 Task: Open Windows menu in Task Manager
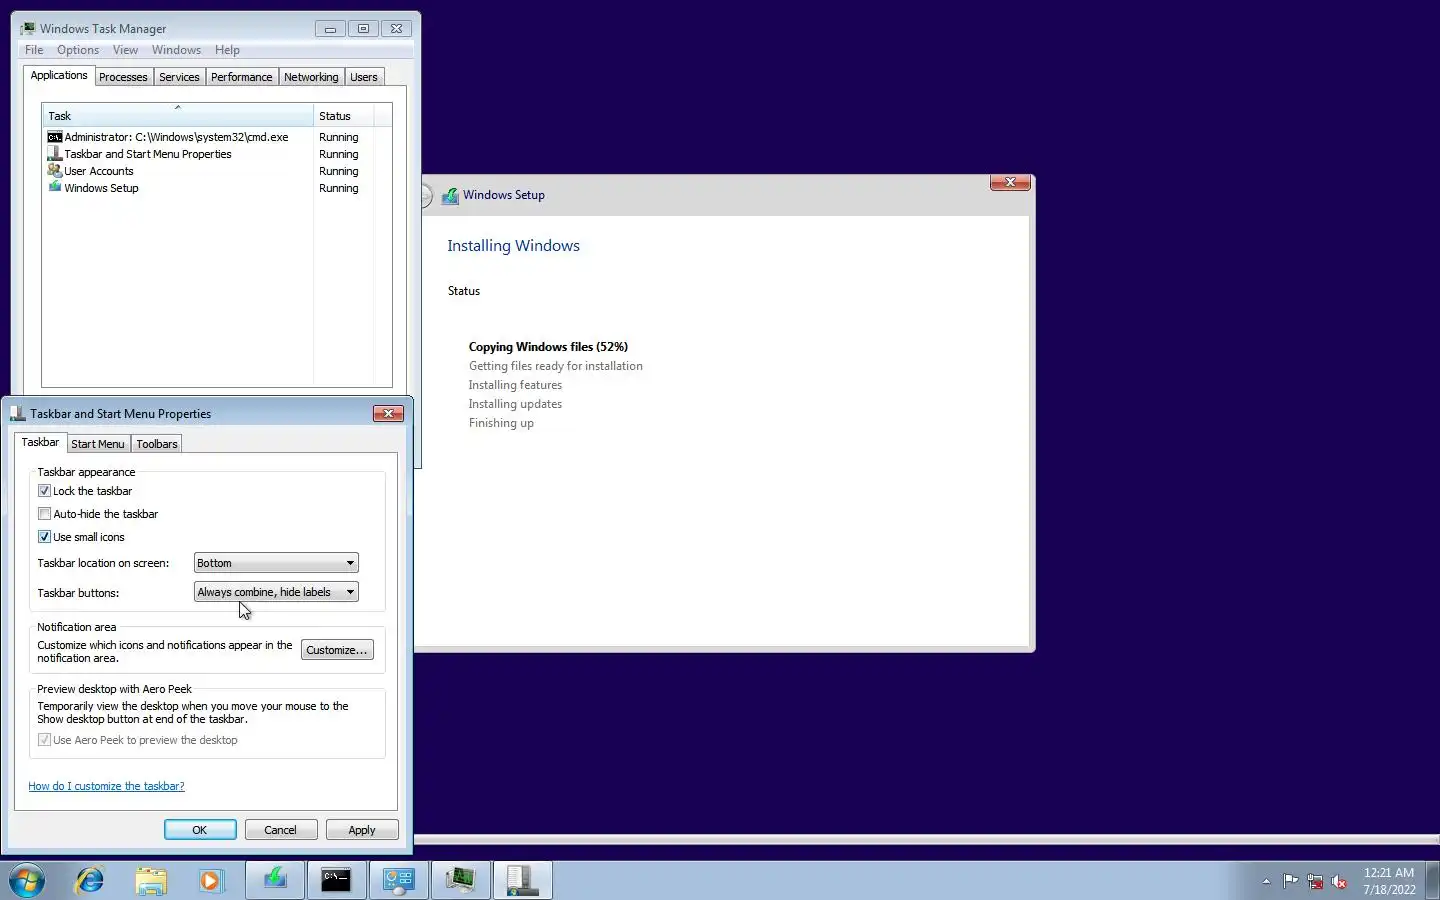click(x=176, y=50)
